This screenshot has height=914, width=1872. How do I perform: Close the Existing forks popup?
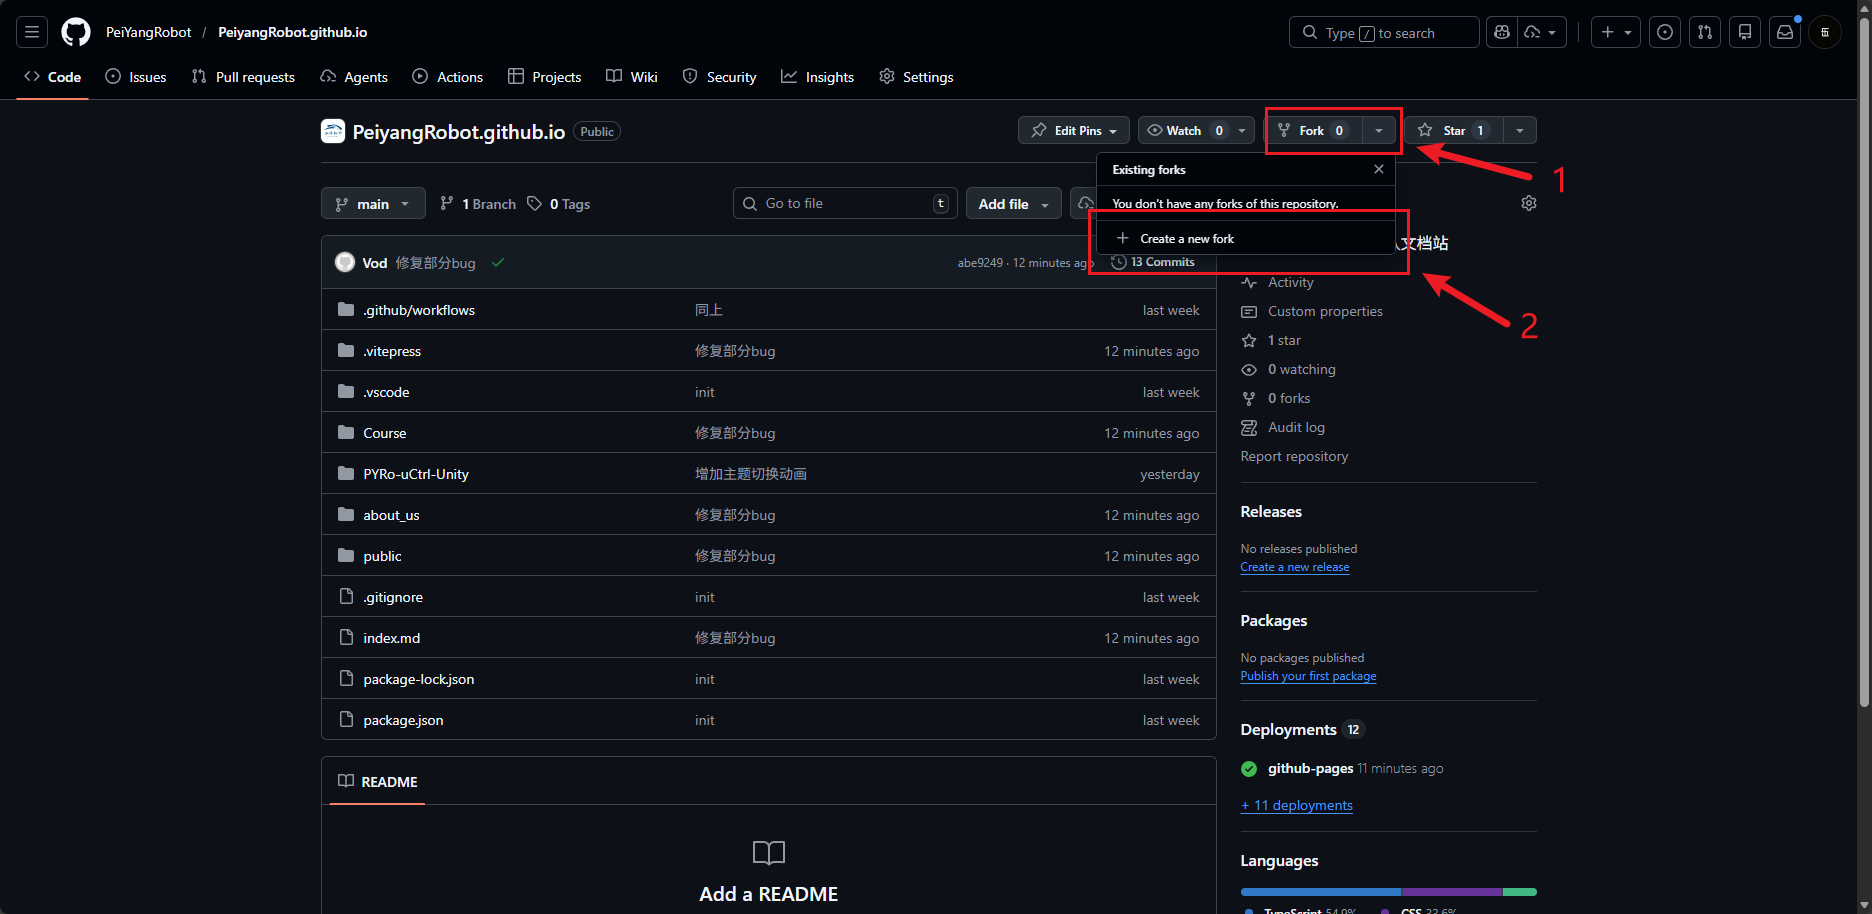click(x=1379, y=169)
